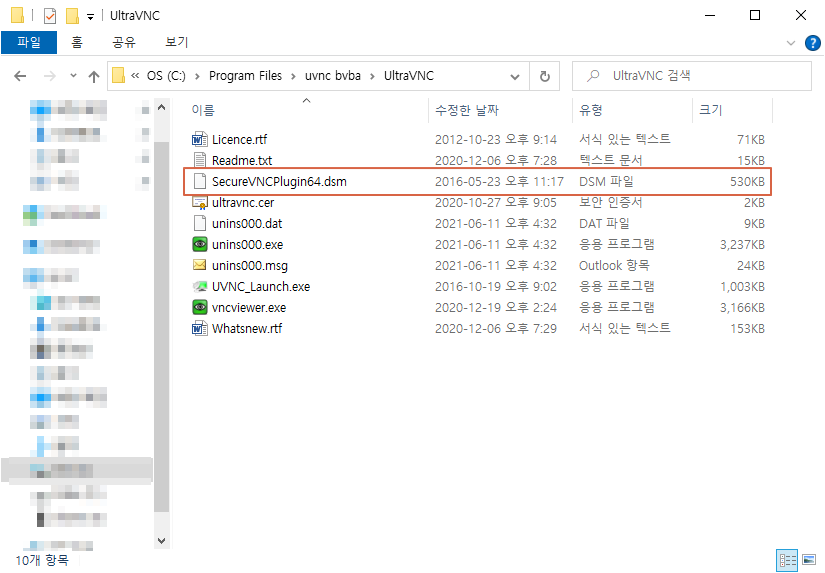Open the 홈 ribbon tab

77,42
